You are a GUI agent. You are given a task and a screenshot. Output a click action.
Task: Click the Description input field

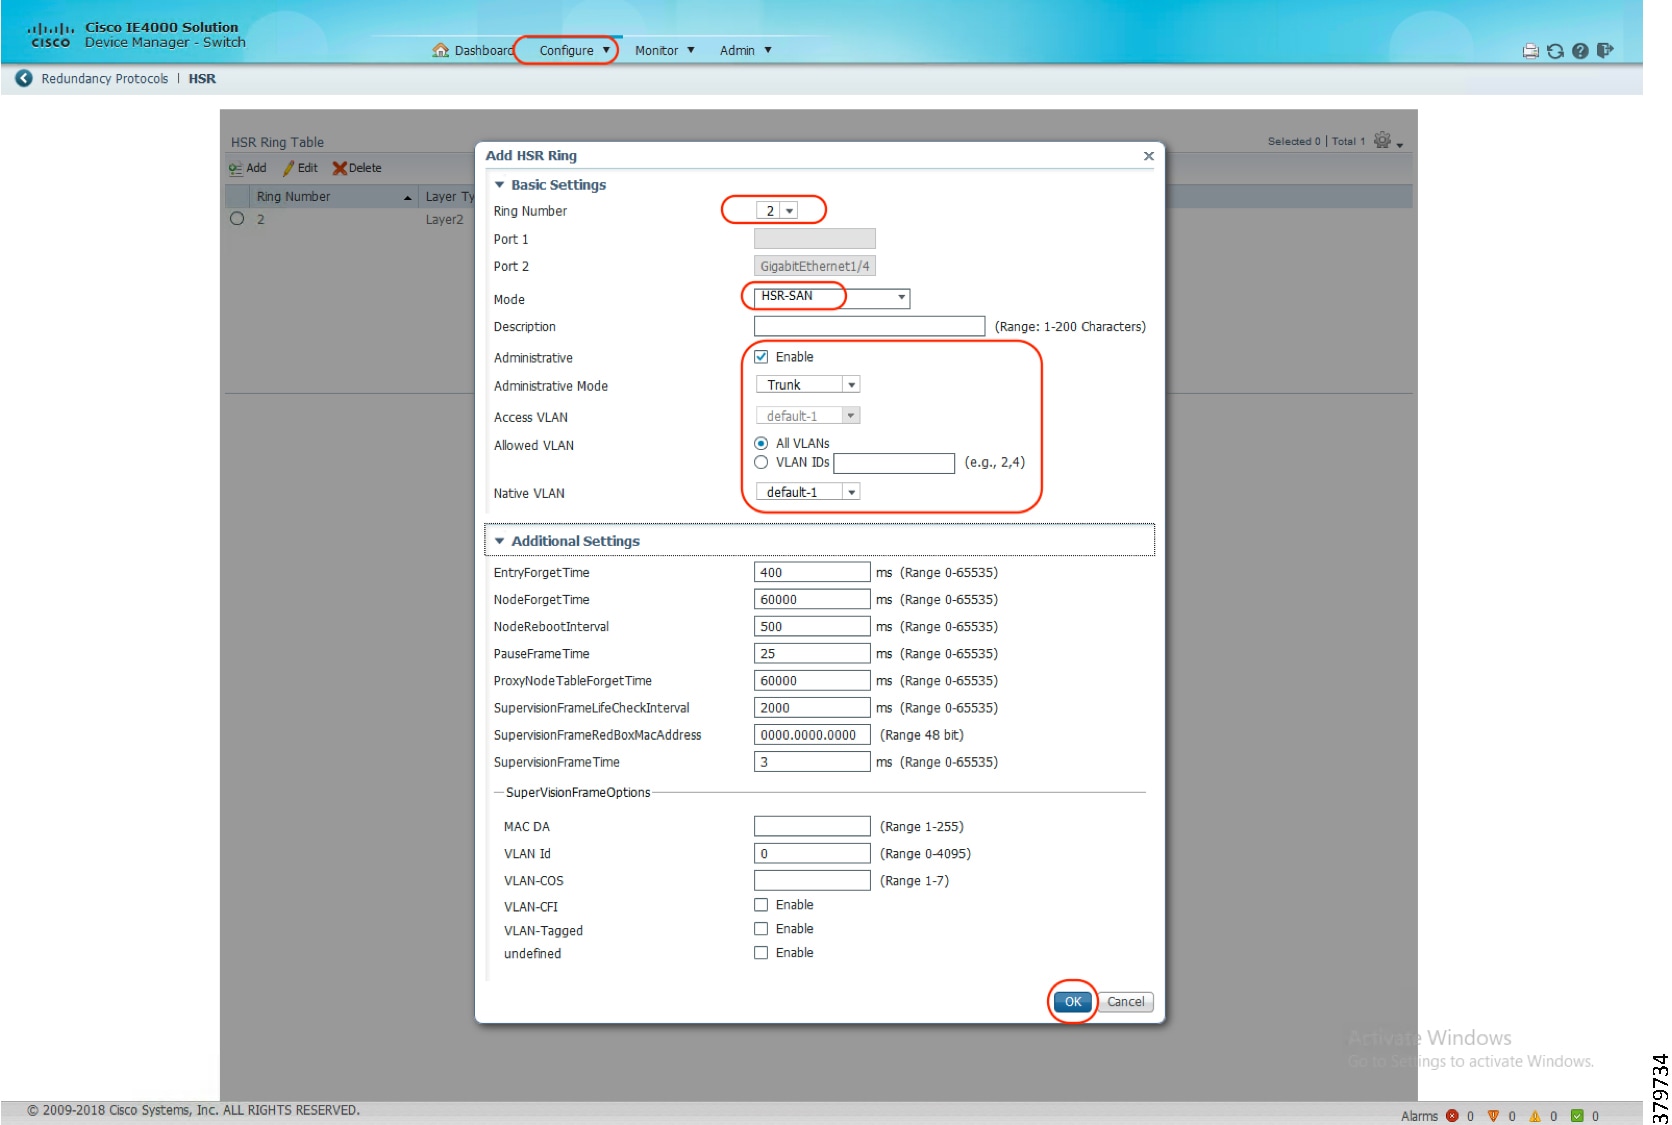pos(868,326)
